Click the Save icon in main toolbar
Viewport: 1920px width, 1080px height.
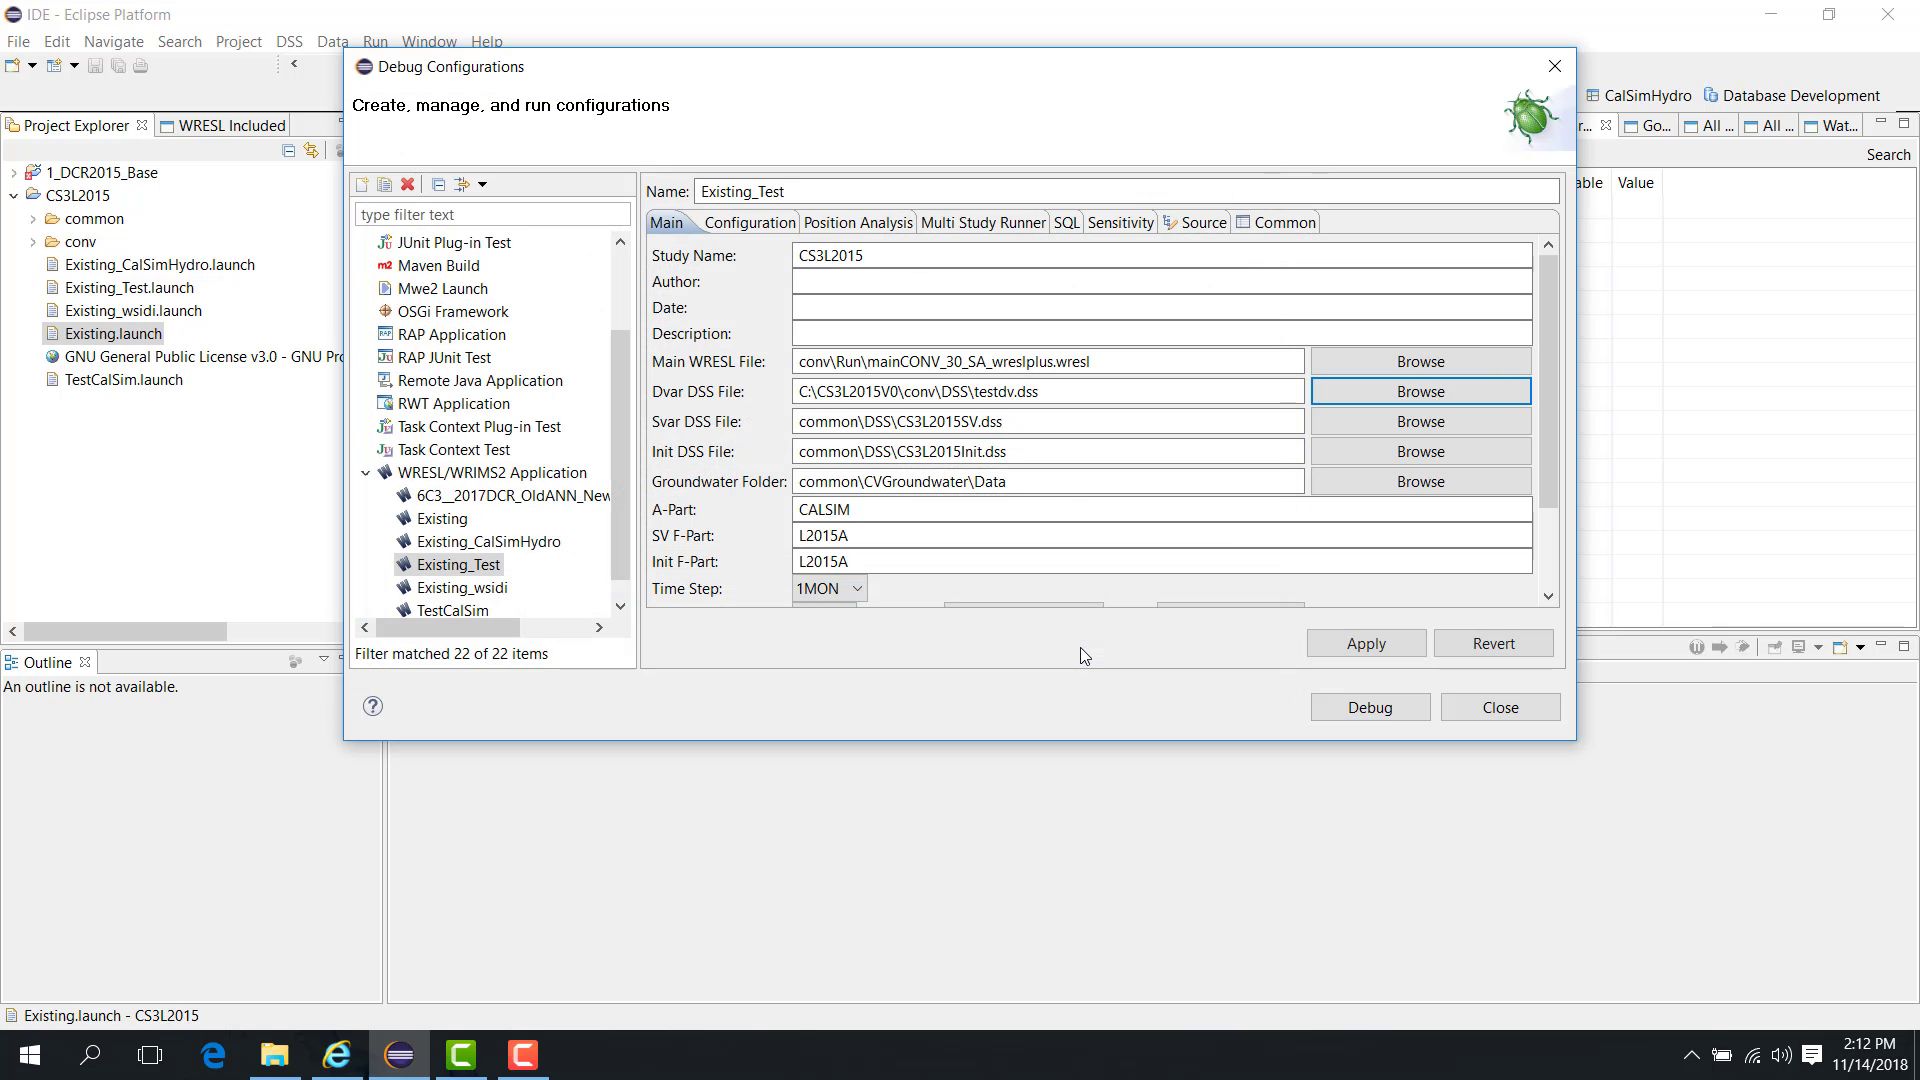95,66
